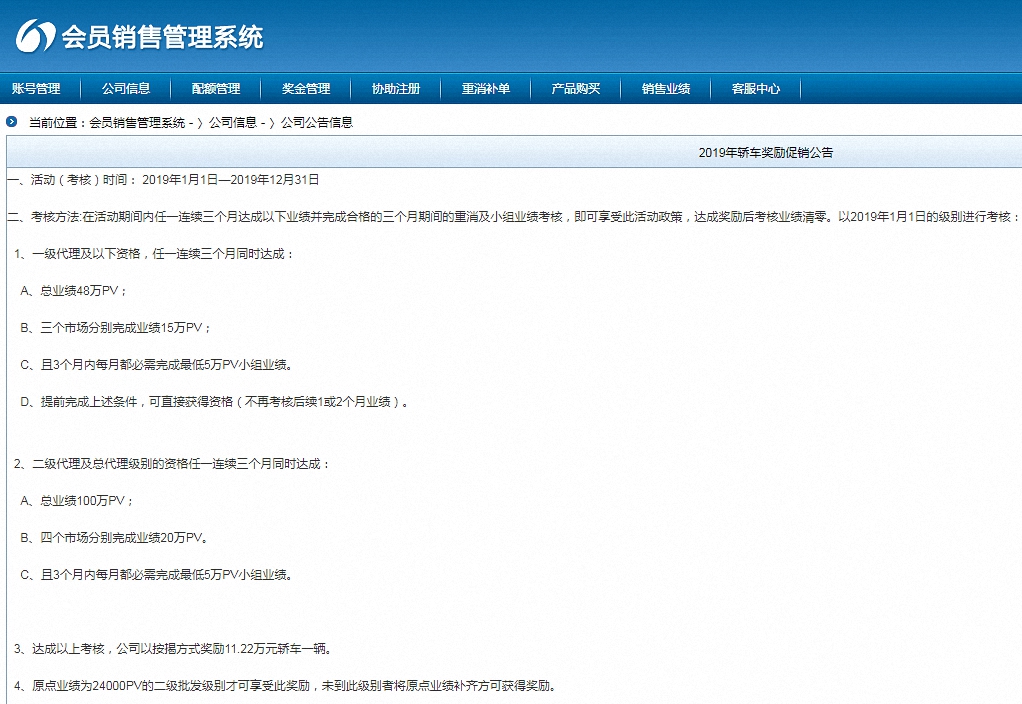Open the 重消补单 menu

(x=486, y=89)
